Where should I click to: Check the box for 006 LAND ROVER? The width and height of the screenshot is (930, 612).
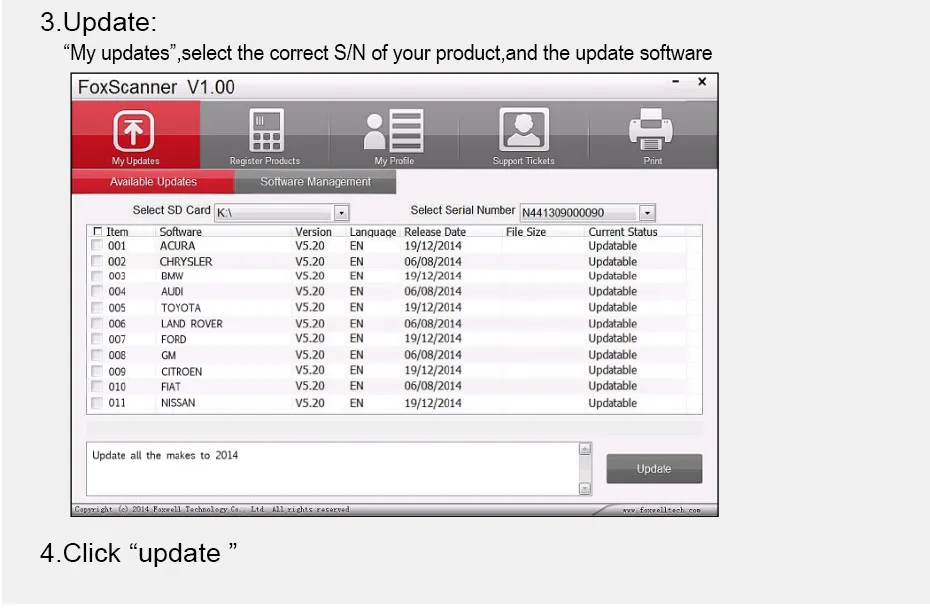[96, 323]
